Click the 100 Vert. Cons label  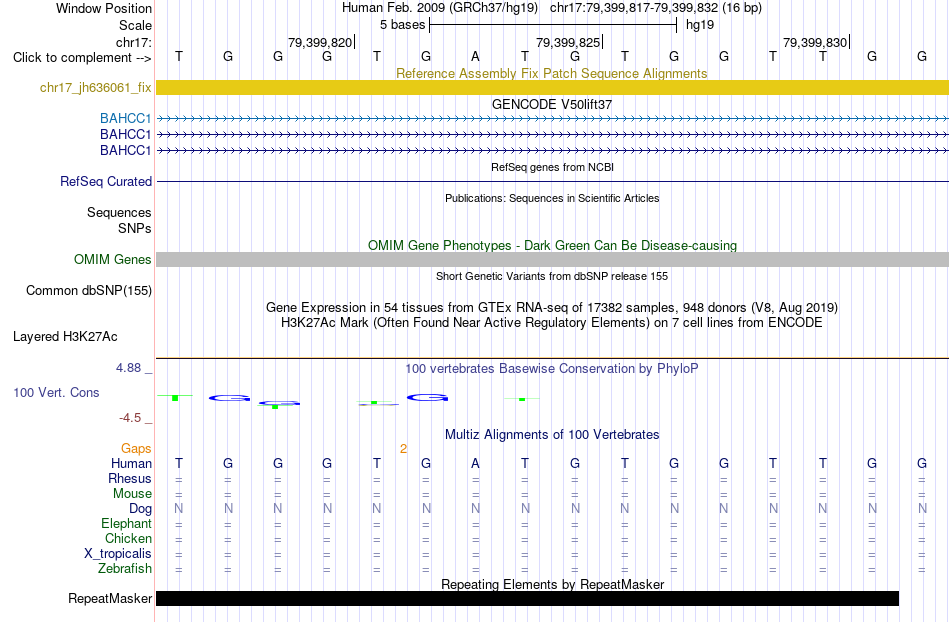coord(56,392)
